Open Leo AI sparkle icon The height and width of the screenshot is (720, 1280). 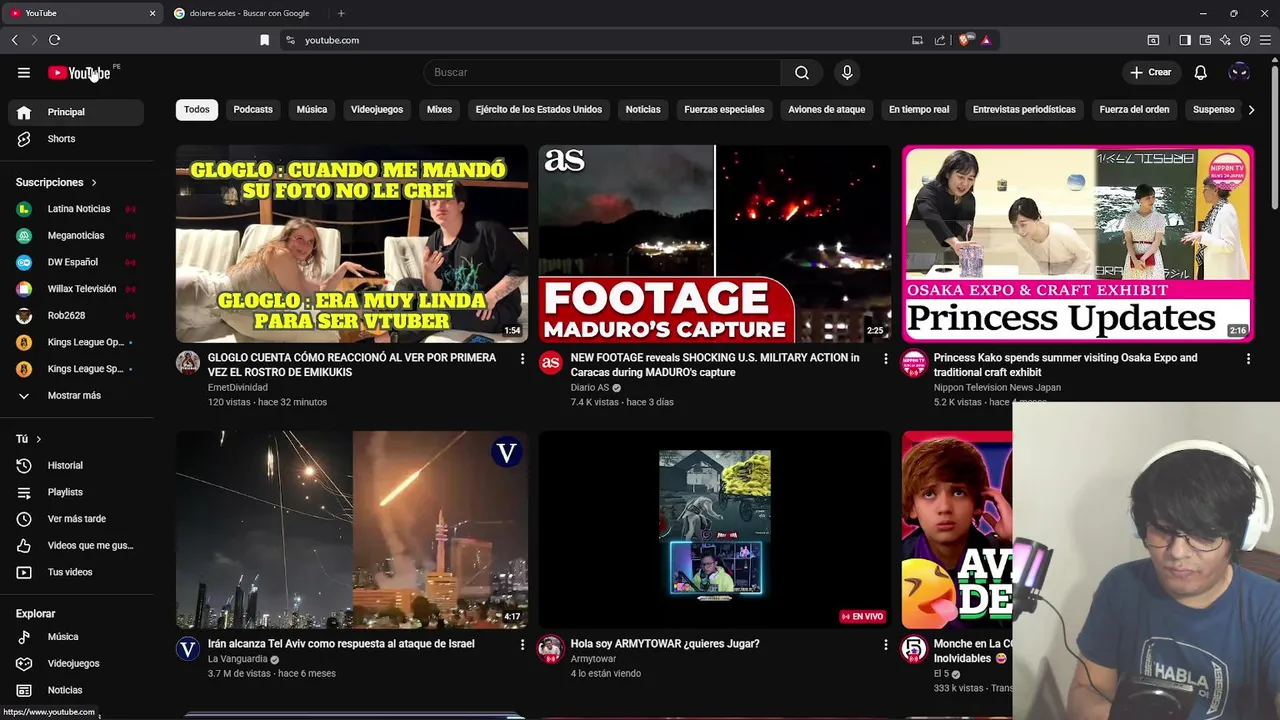(1225, 40)
